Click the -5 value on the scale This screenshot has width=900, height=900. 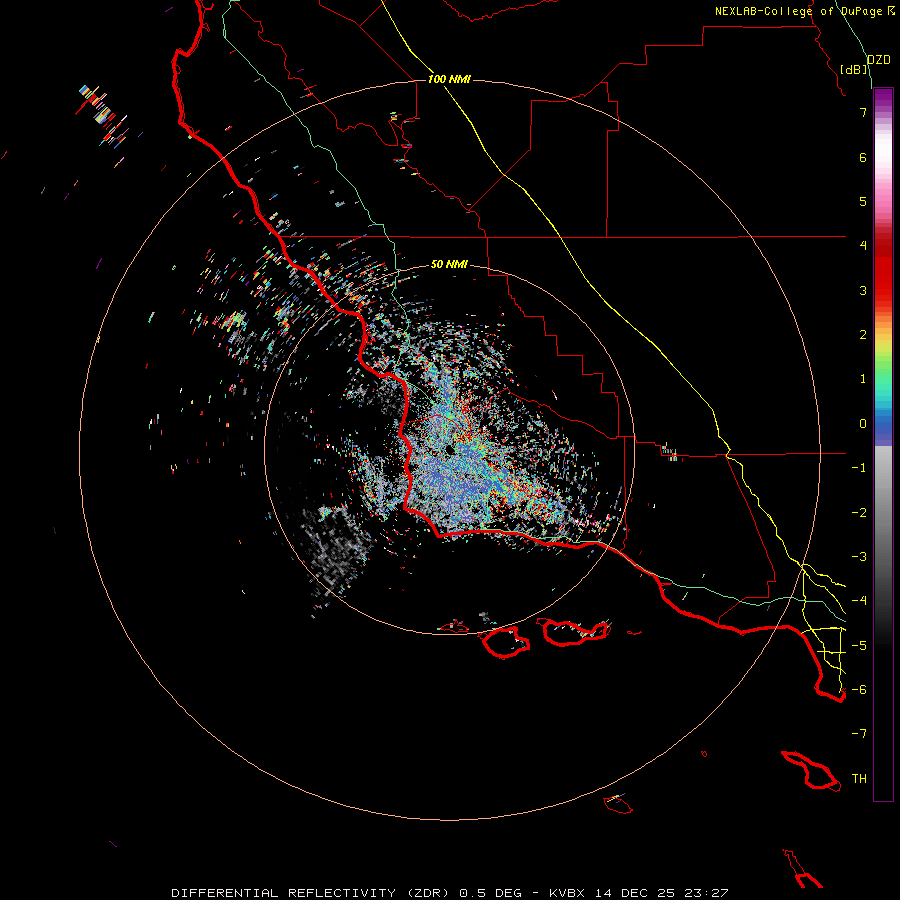click(859, 646)
